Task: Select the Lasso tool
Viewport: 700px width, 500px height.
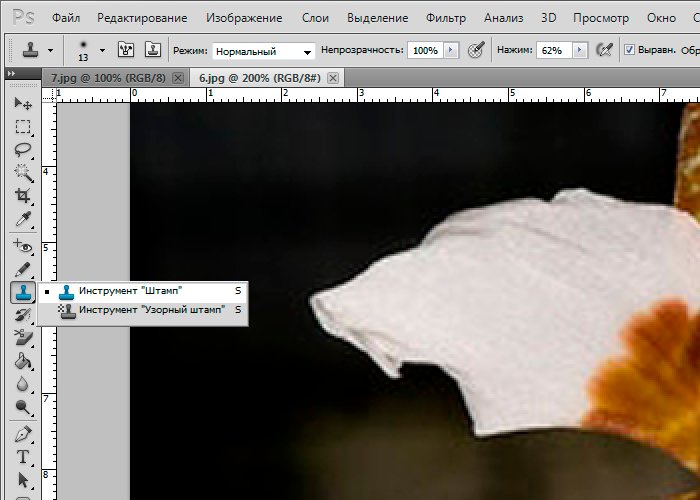Action: [x=22, y=150]
